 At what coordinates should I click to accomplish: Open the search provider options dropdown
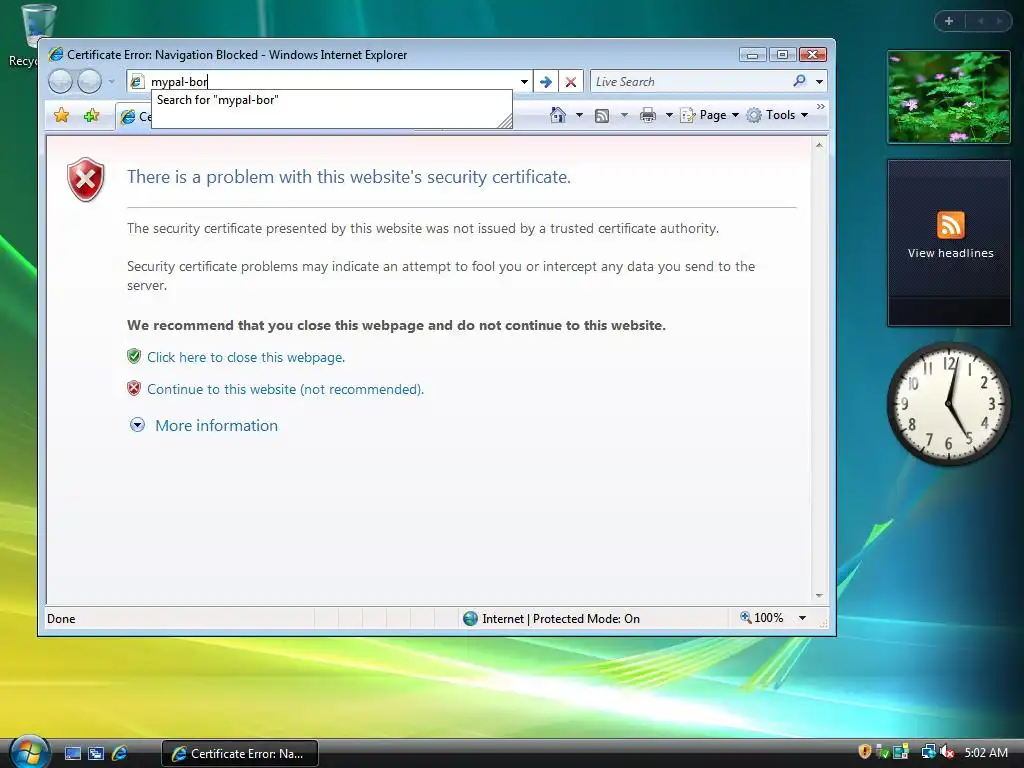click(x=820, y=82)
